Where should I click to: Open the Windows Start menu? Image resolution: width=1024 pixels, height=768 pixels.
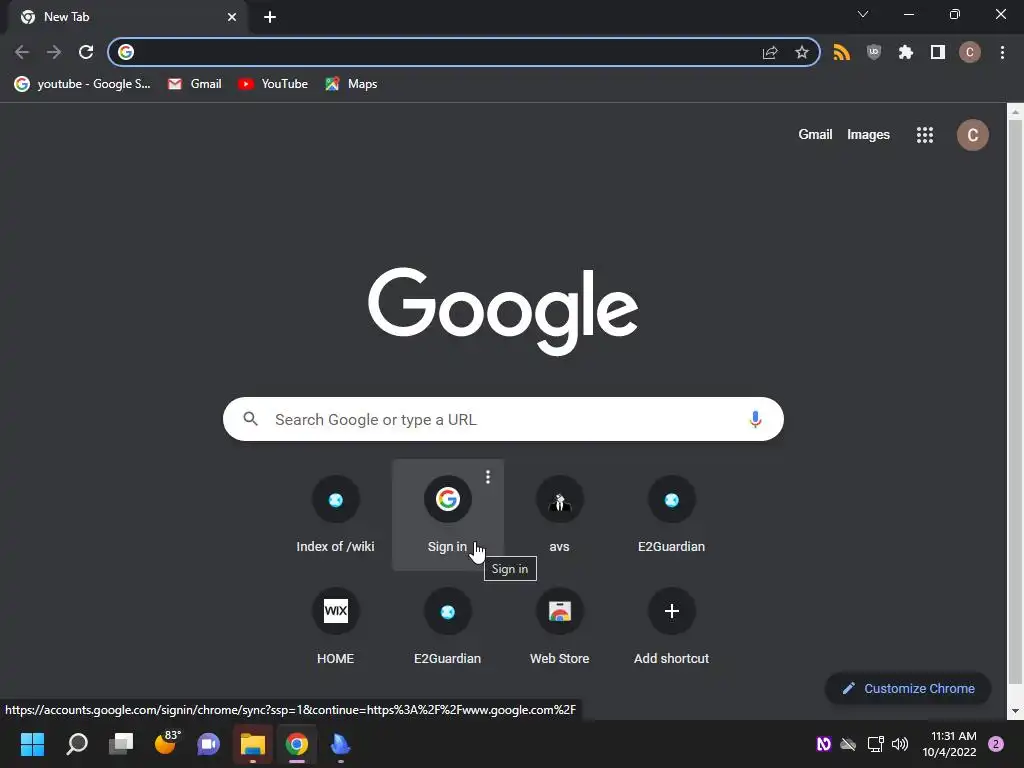33,744
